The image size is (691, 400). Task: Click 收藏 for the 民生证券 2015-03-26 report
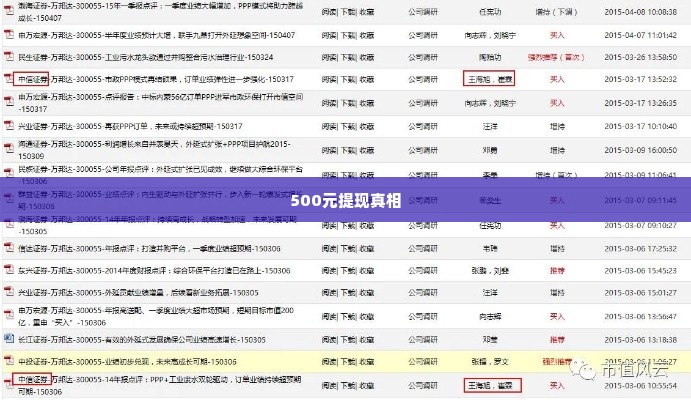point(367,57)
